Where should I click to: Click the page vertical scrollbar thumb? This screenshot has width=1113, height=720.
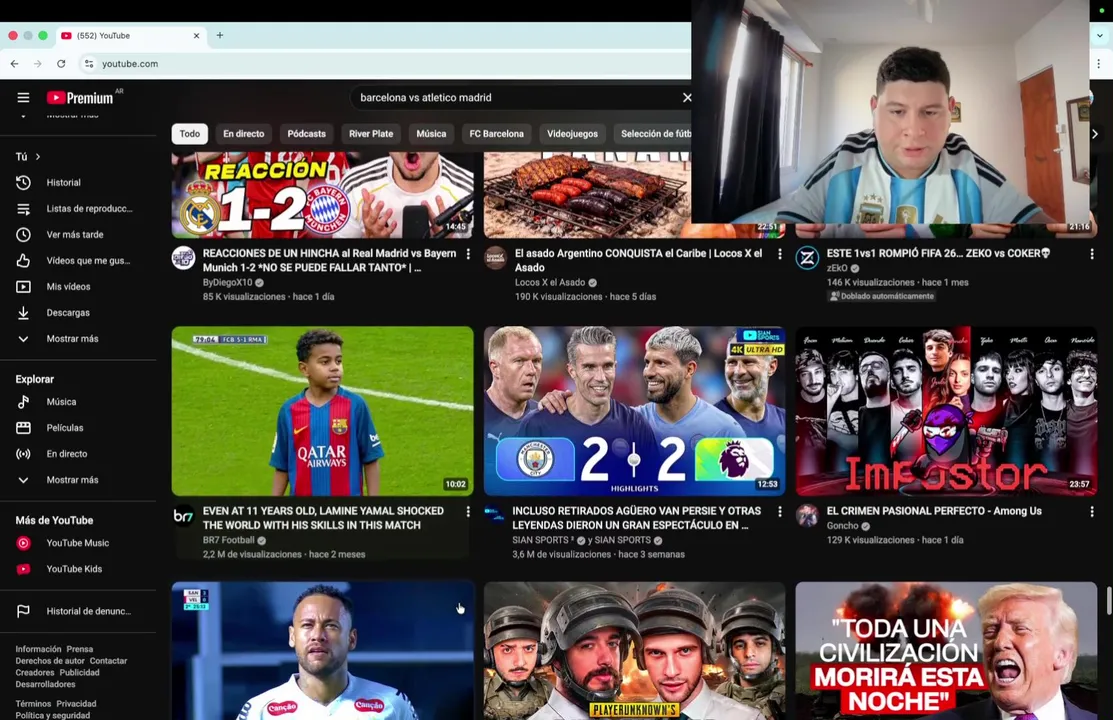coord(1109,601)
